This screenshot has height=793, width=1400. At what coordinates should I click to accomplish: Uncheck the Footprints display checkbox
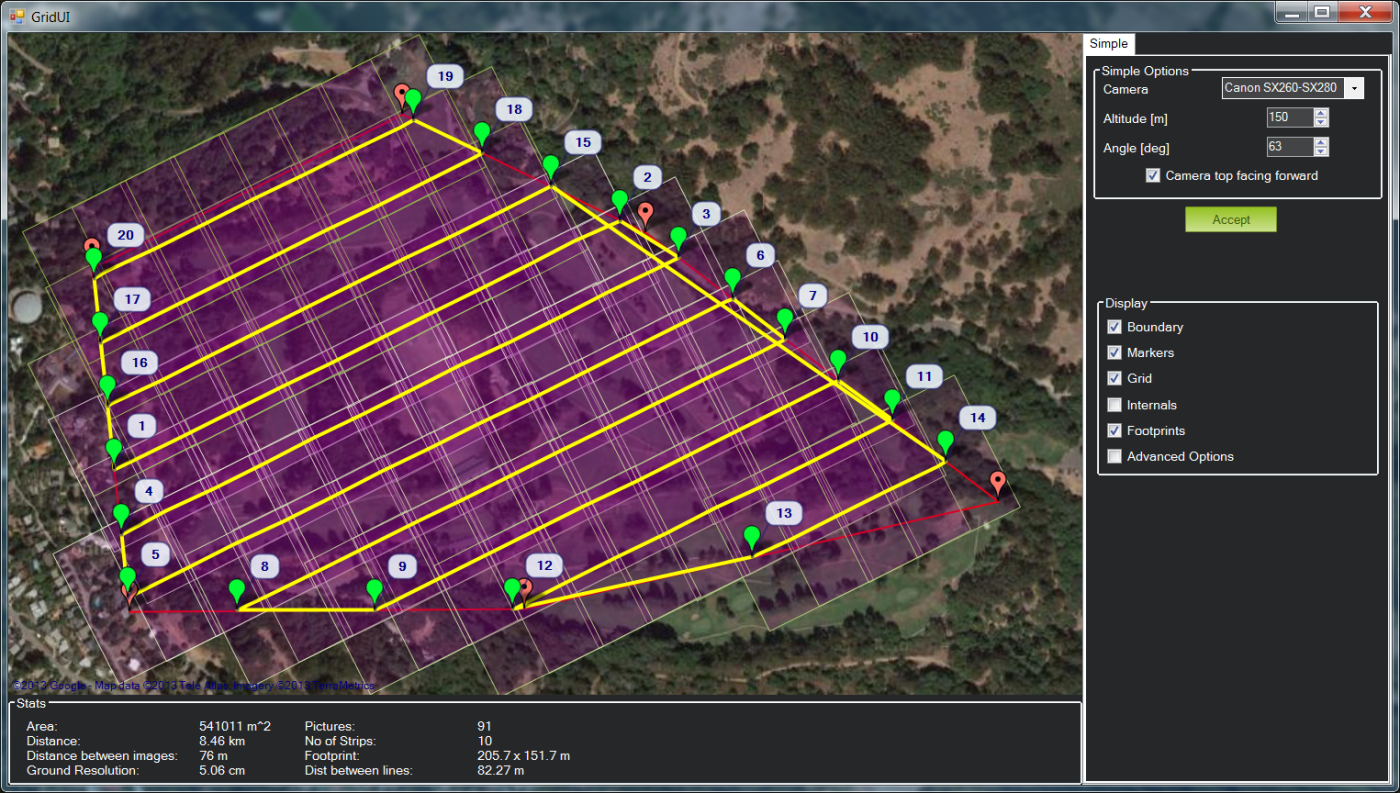click(1114, 431)
